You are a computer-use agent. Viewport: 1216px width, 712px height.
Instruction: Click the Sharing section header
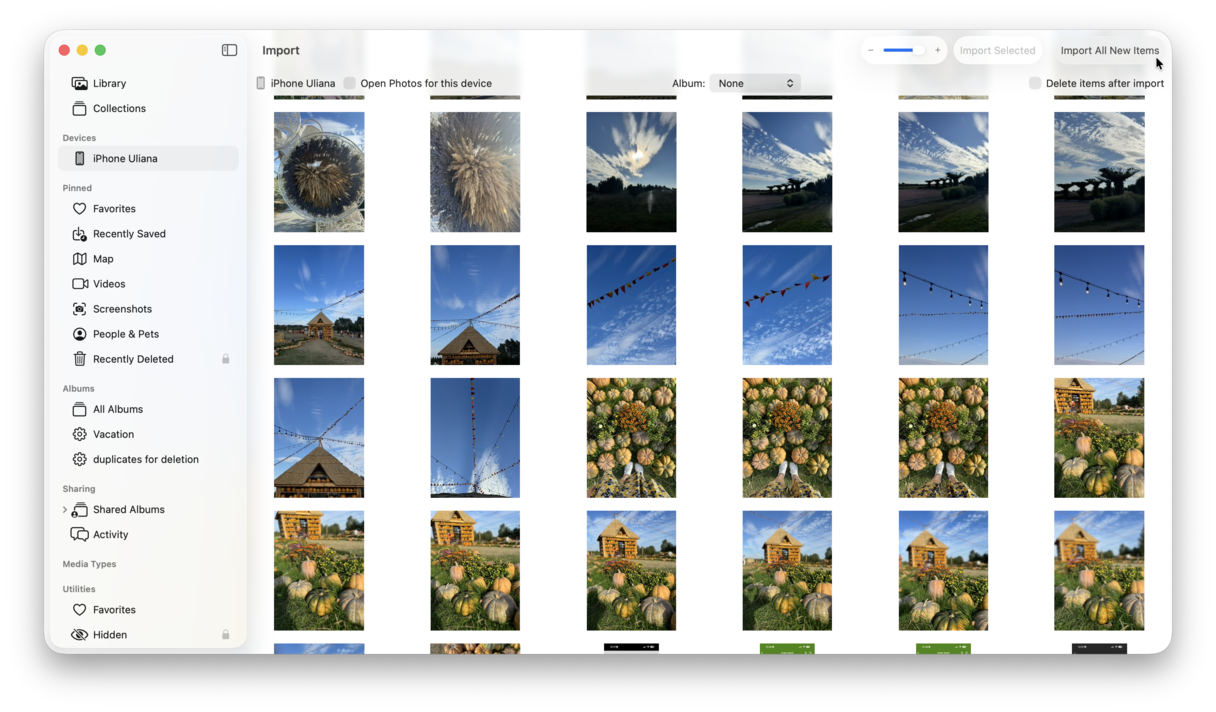coord(79,489)
